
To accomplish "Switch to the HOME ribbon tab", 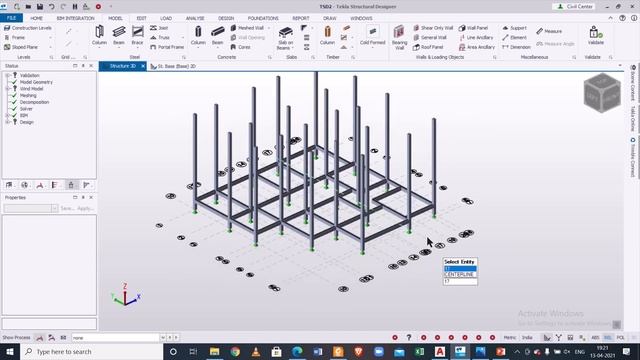I will (36, 18).
